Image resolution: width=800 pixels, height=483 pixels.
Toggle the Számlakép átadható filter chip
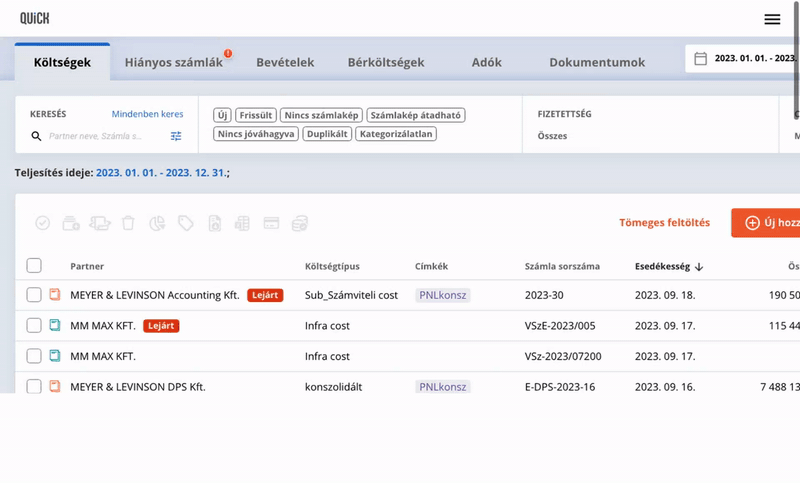point(416,115)
